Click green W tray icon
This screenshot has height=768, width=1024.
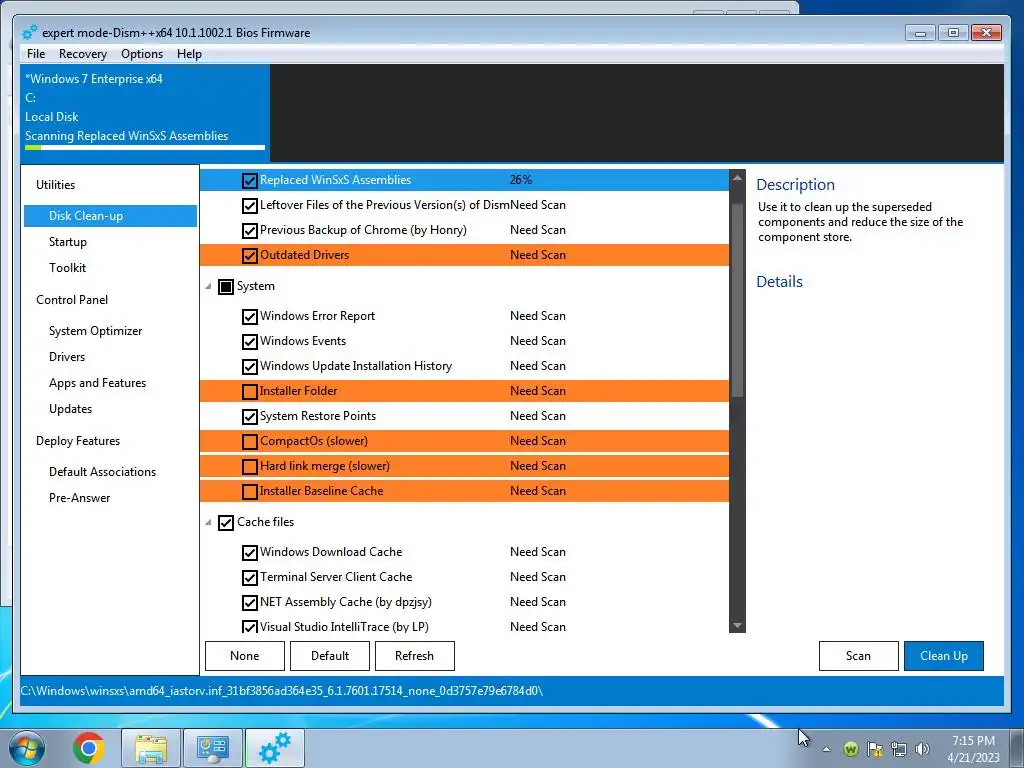850,750
